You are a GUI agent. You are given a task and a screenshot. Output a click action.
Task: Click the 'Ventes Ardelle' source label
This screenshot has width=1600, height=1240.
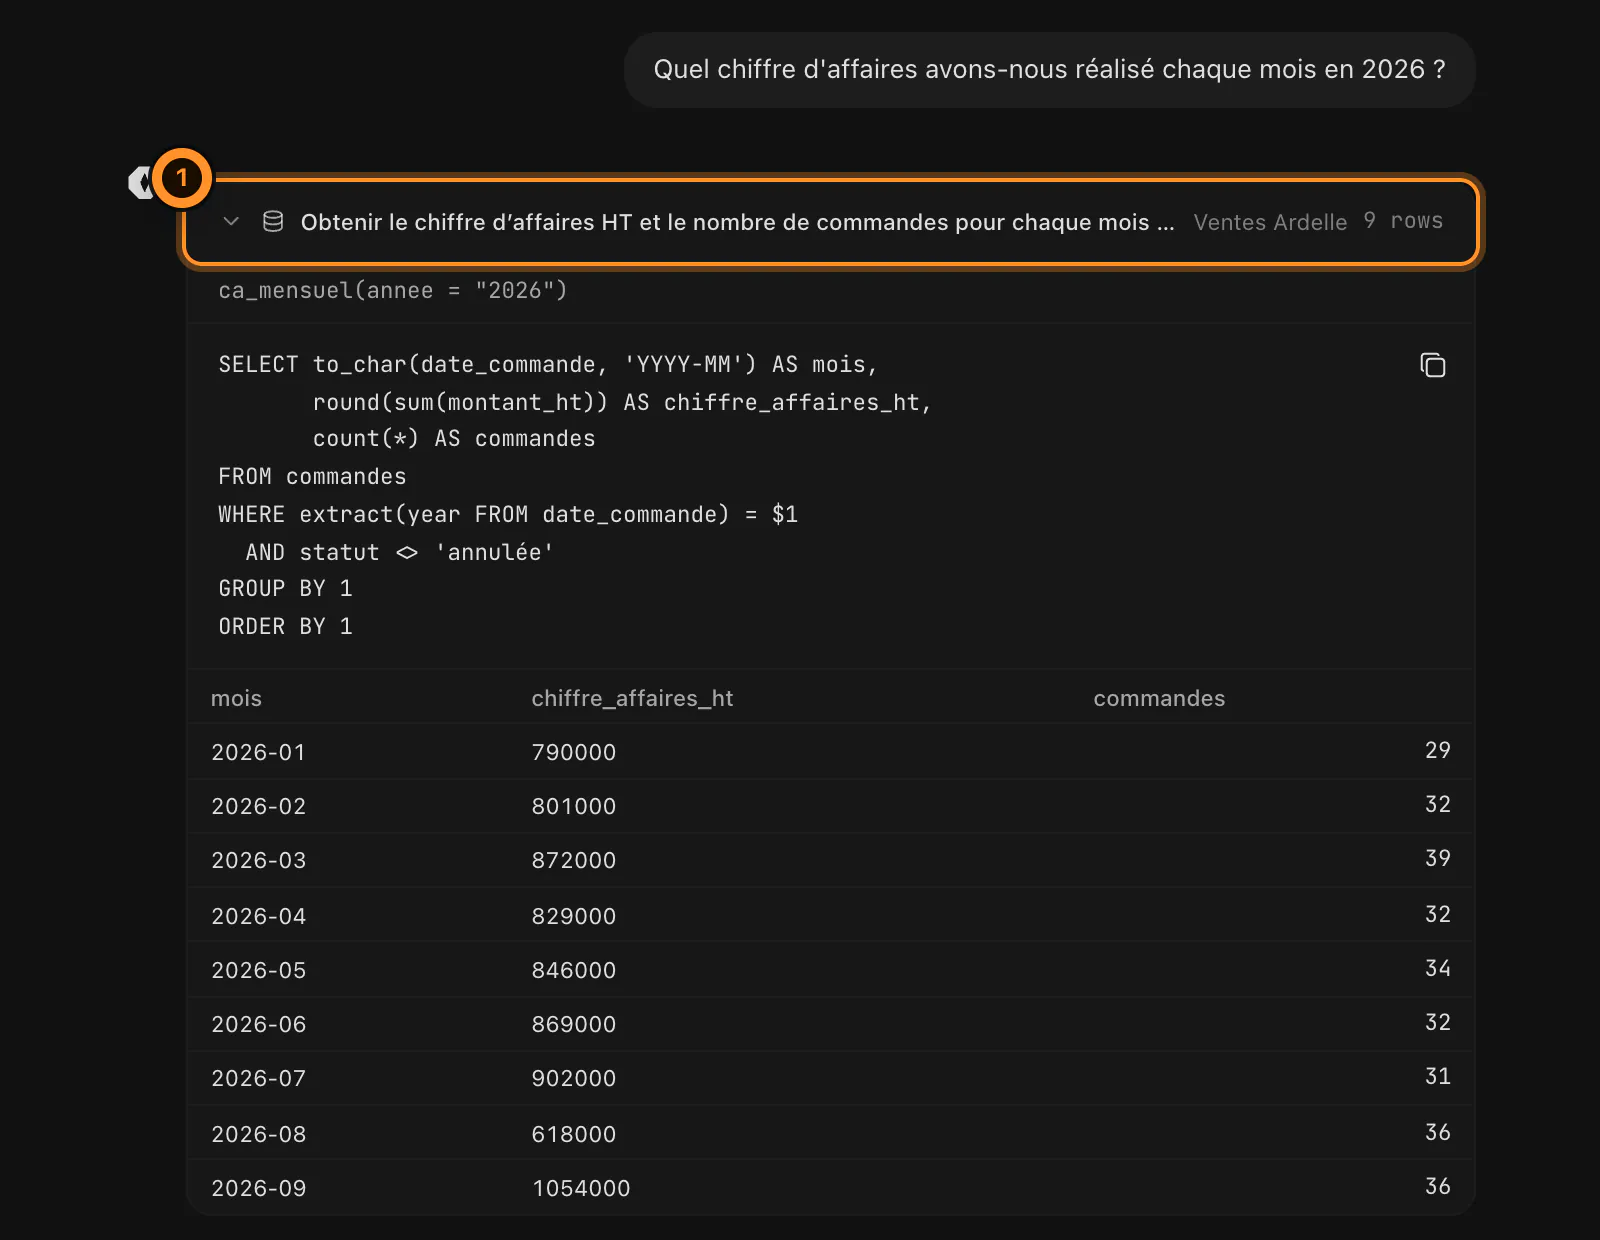coord(1270,222)
